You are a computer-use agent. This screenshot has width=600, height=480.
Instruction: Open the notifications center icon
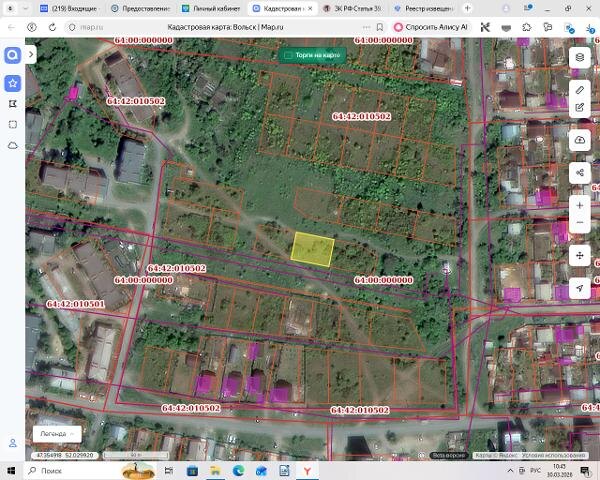585,471
